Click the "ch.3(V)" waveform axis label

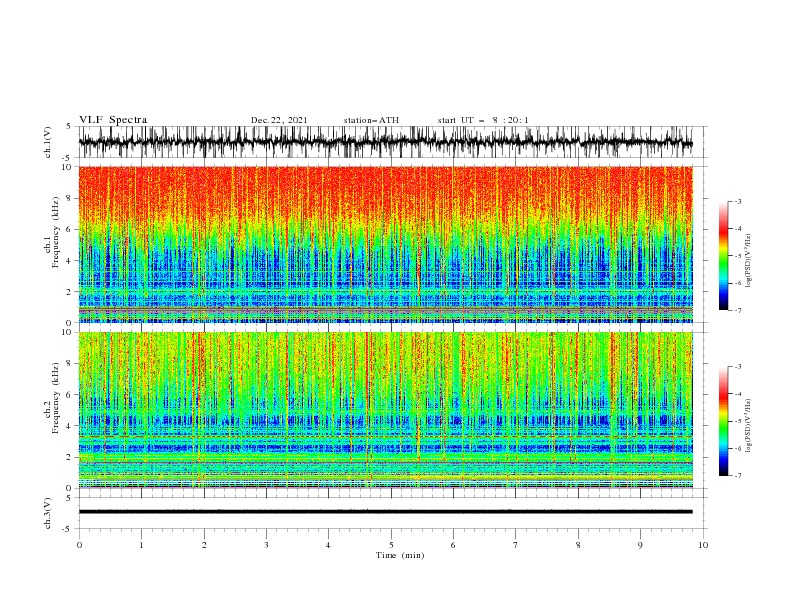tap(48, 513)
